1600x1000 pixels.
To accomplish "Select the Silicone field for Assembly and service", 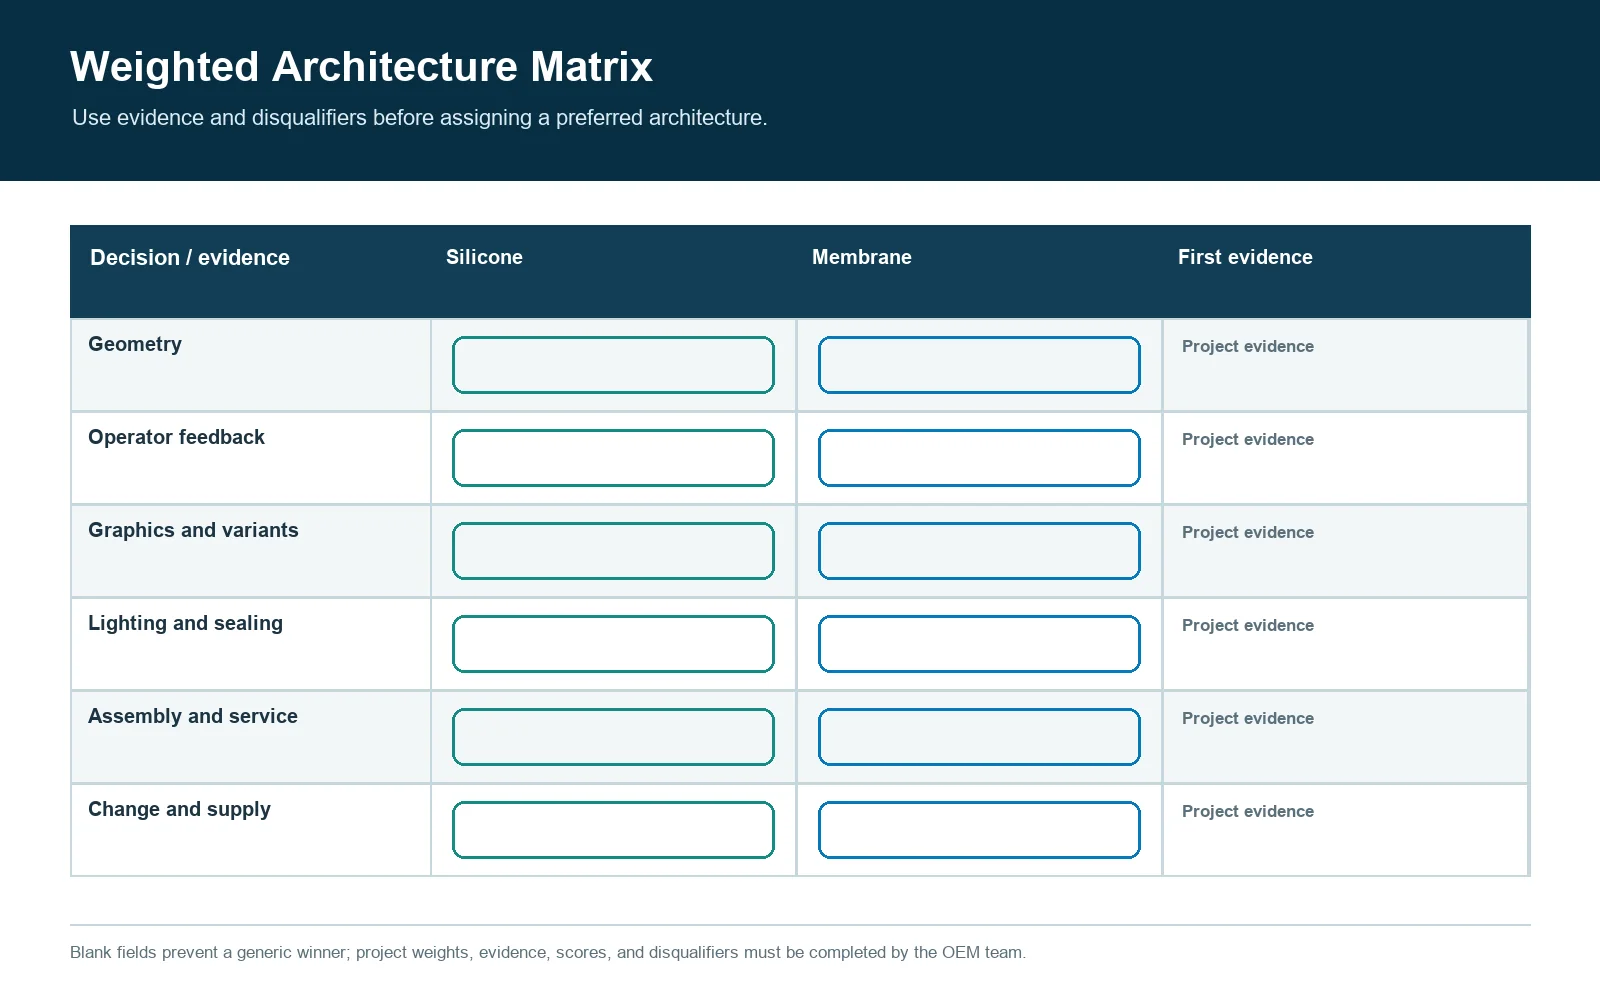I will [x=613, y=737].
